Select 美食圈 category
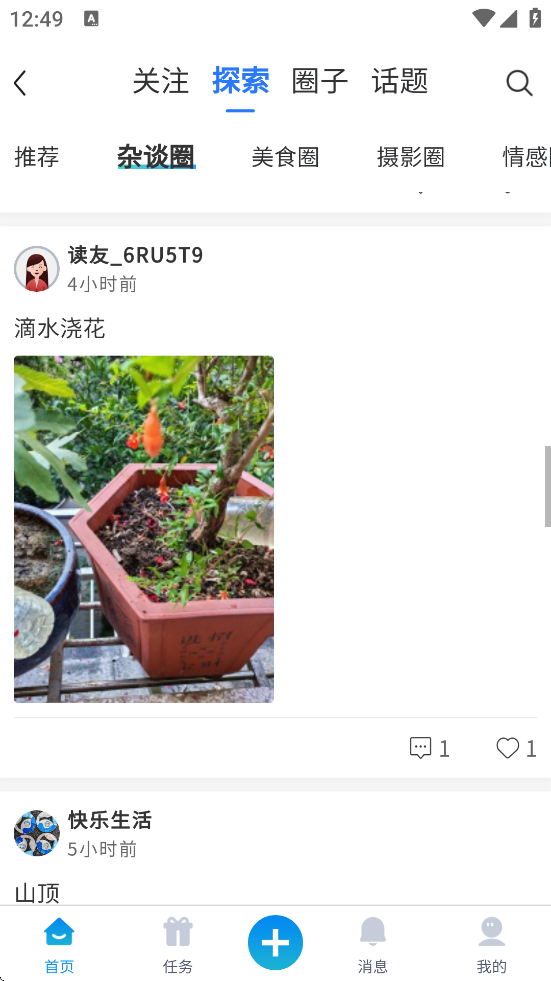The image size is (551, 981). [x=285, y=156]
